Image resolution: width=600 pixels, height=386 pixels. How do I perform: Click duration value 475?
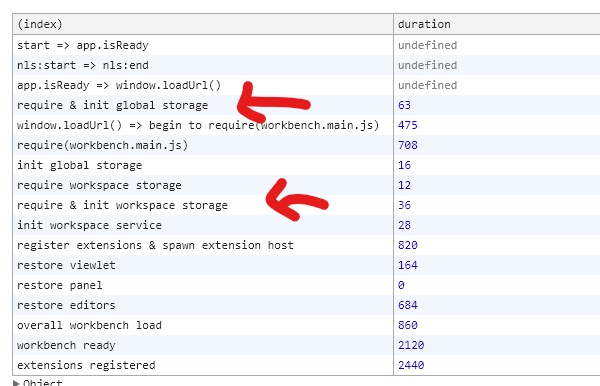click(x=408, y=125)
